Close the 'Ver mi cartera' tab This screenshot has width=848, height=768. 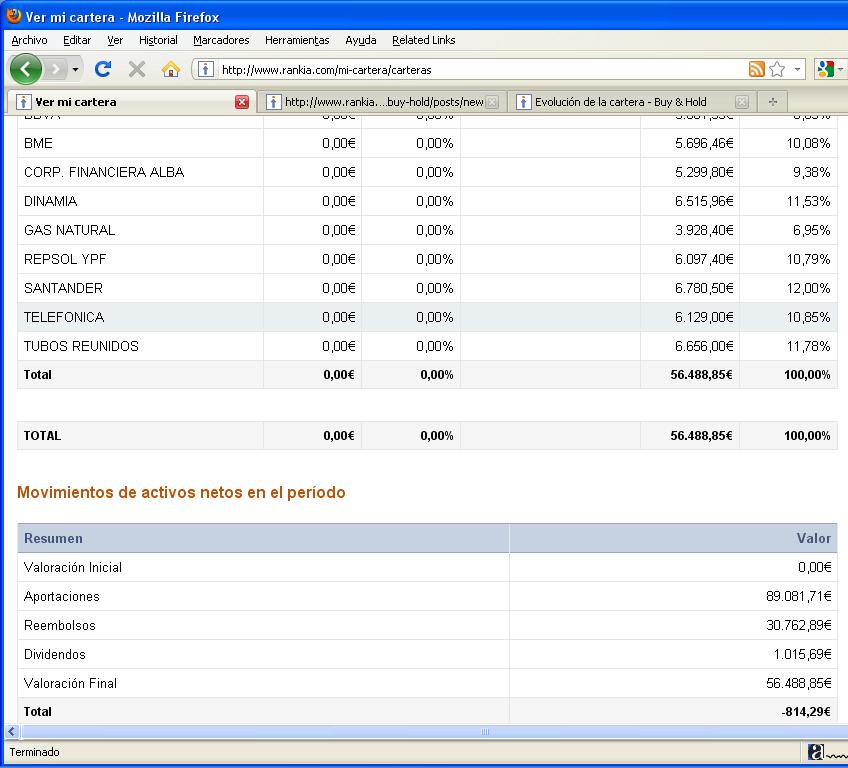(242, 102)
